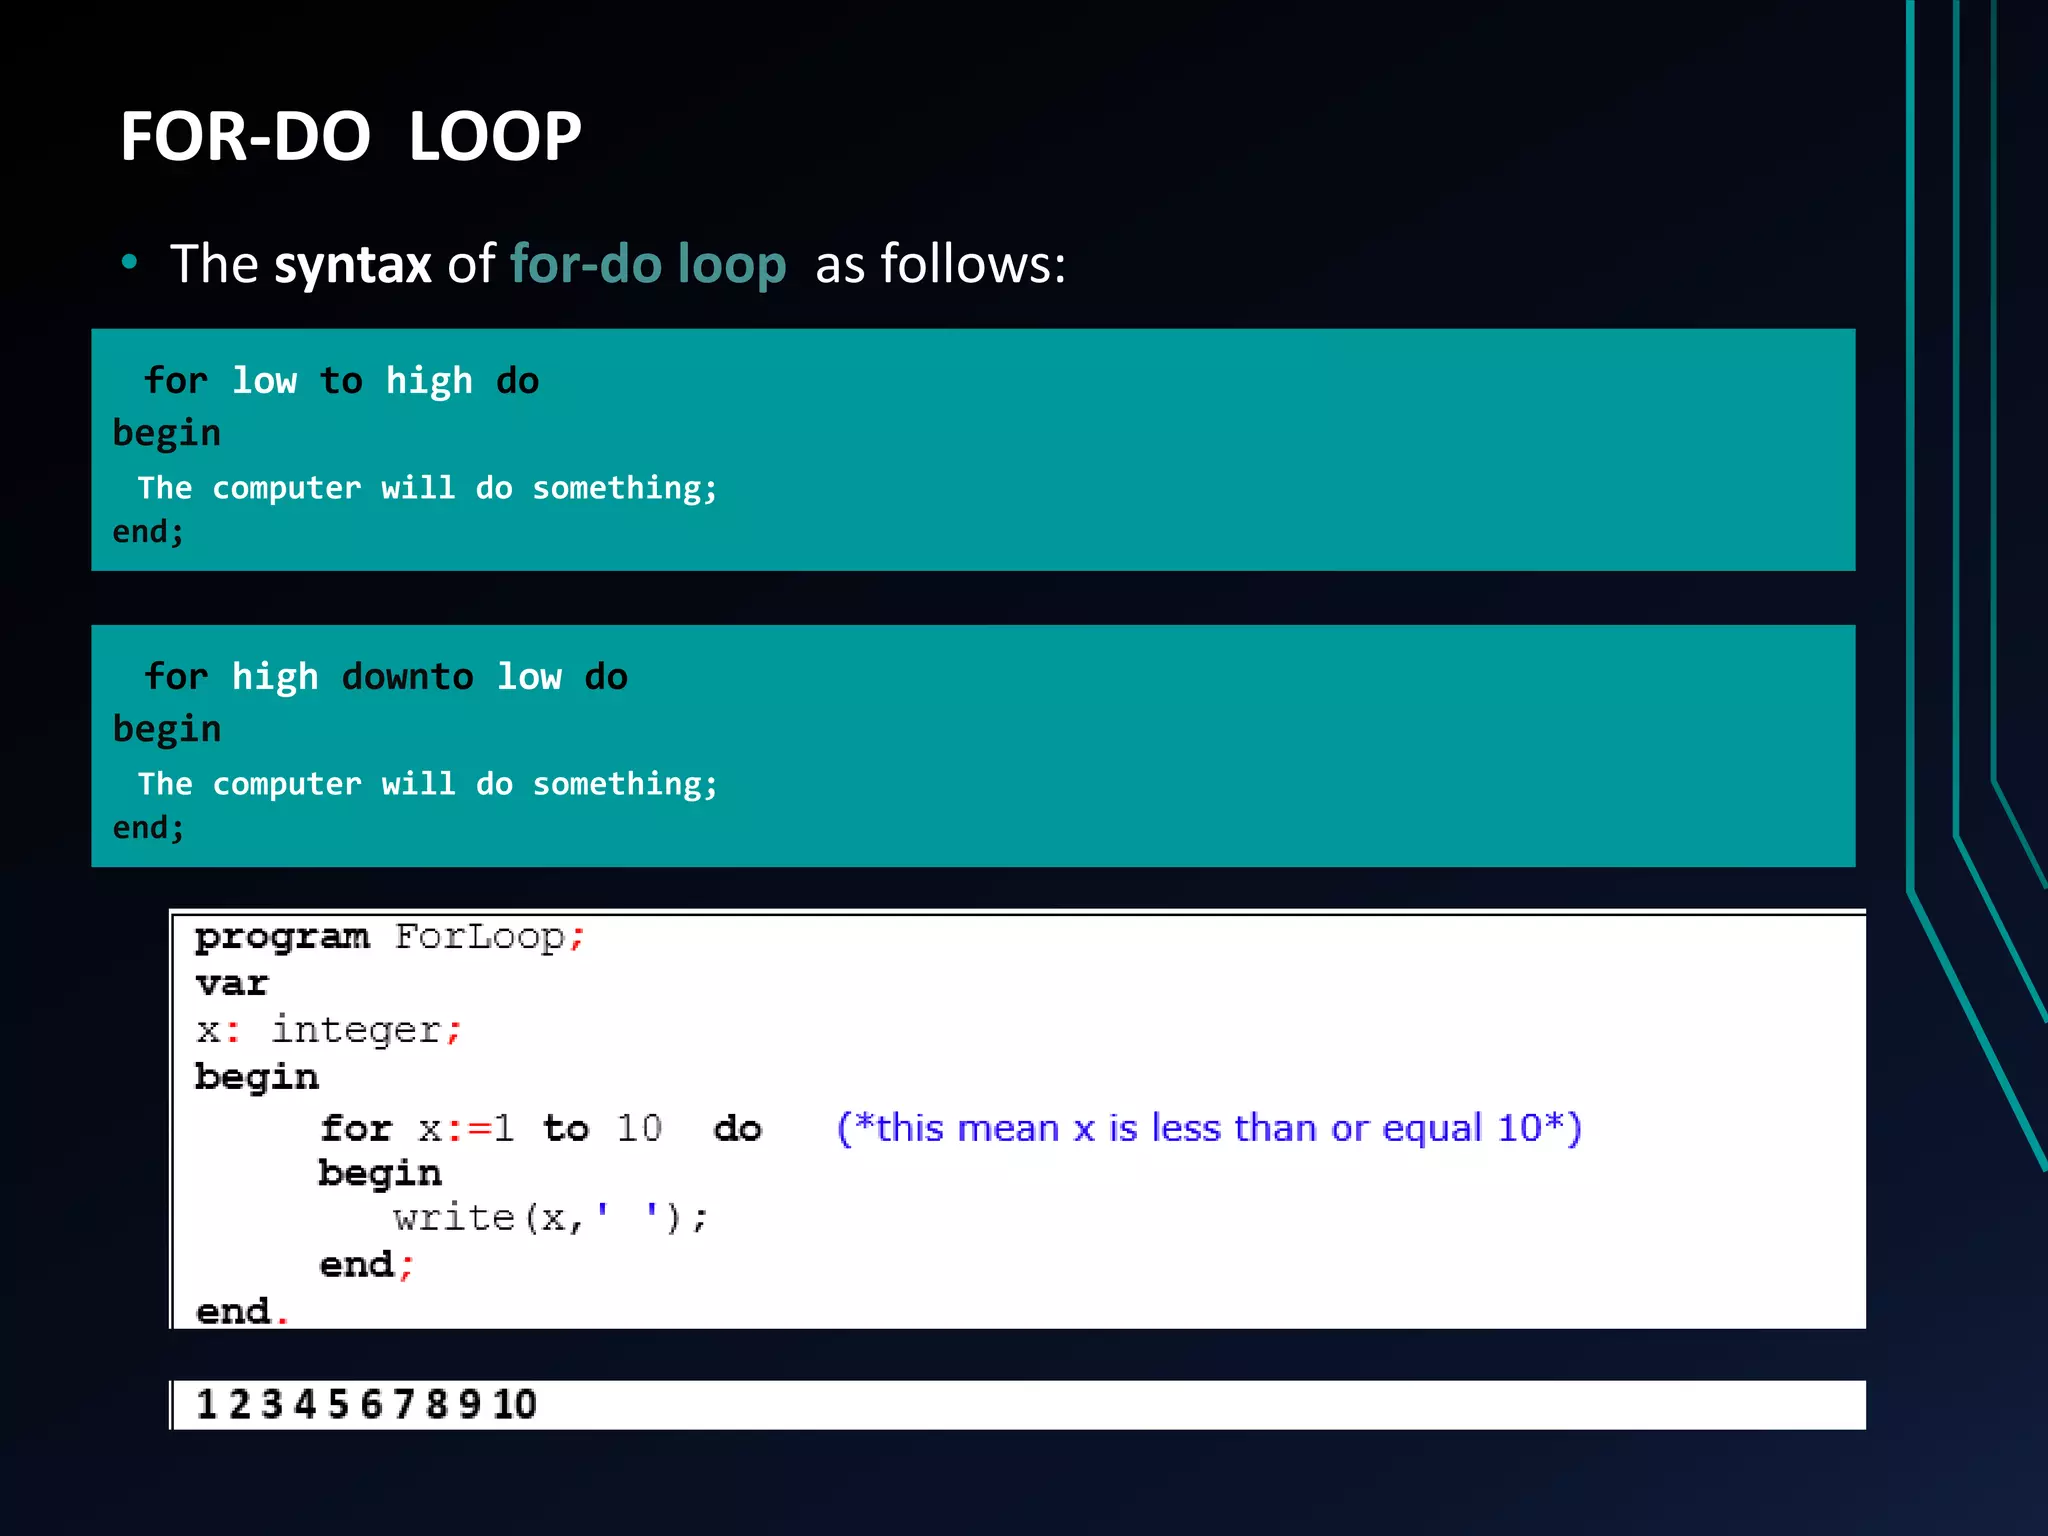Click the highlighted 'for-do loop' text

click(647, 265)
